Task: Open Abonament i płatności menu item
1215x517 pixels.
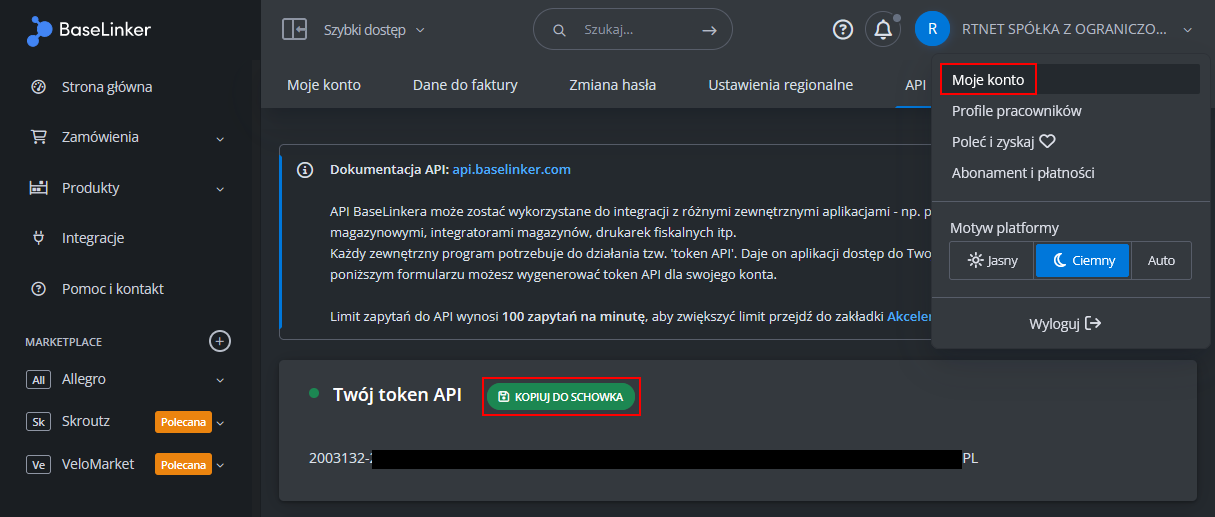Action: pos(1023,173)
